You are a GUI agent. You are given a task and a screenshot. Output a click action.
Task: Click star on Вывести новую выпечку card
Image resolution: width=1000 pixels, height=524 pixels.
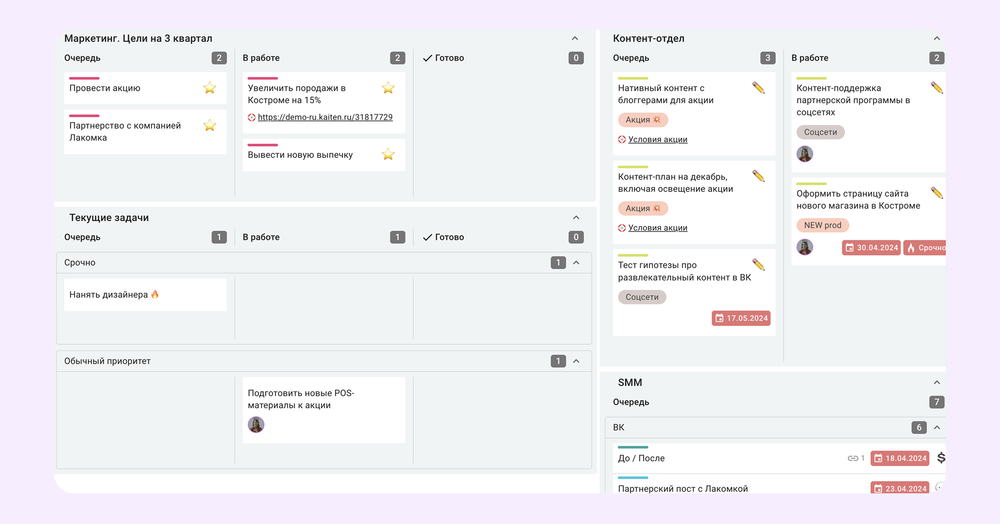click(388, 155)
